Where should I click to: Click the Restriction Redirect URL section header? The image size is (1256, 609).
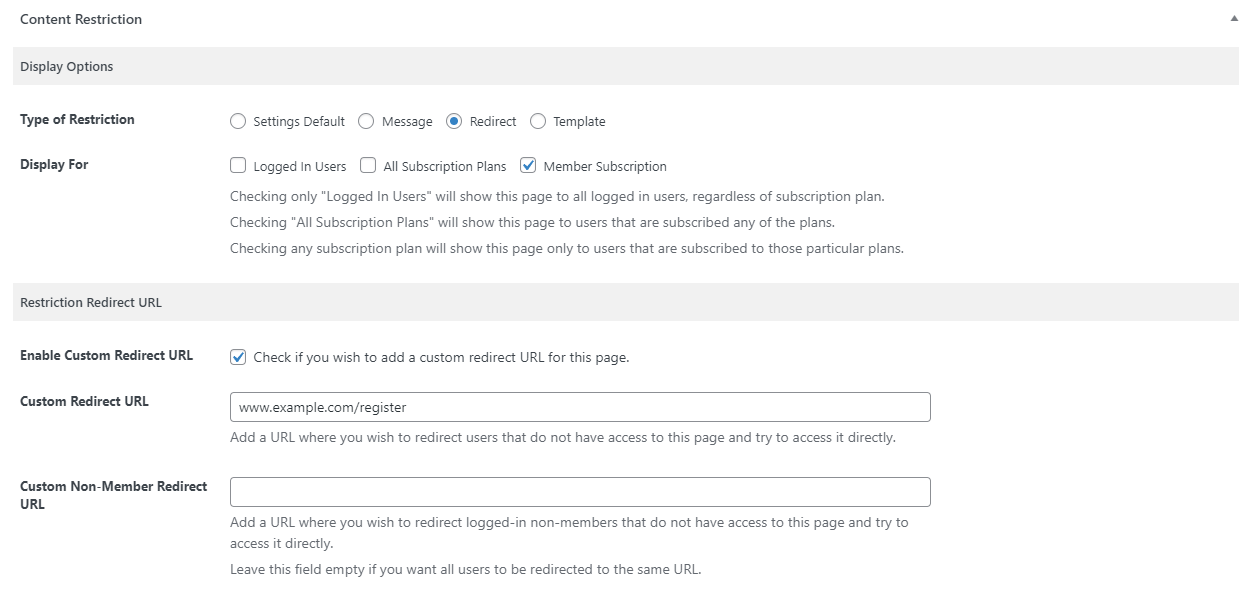coord(91,302)
